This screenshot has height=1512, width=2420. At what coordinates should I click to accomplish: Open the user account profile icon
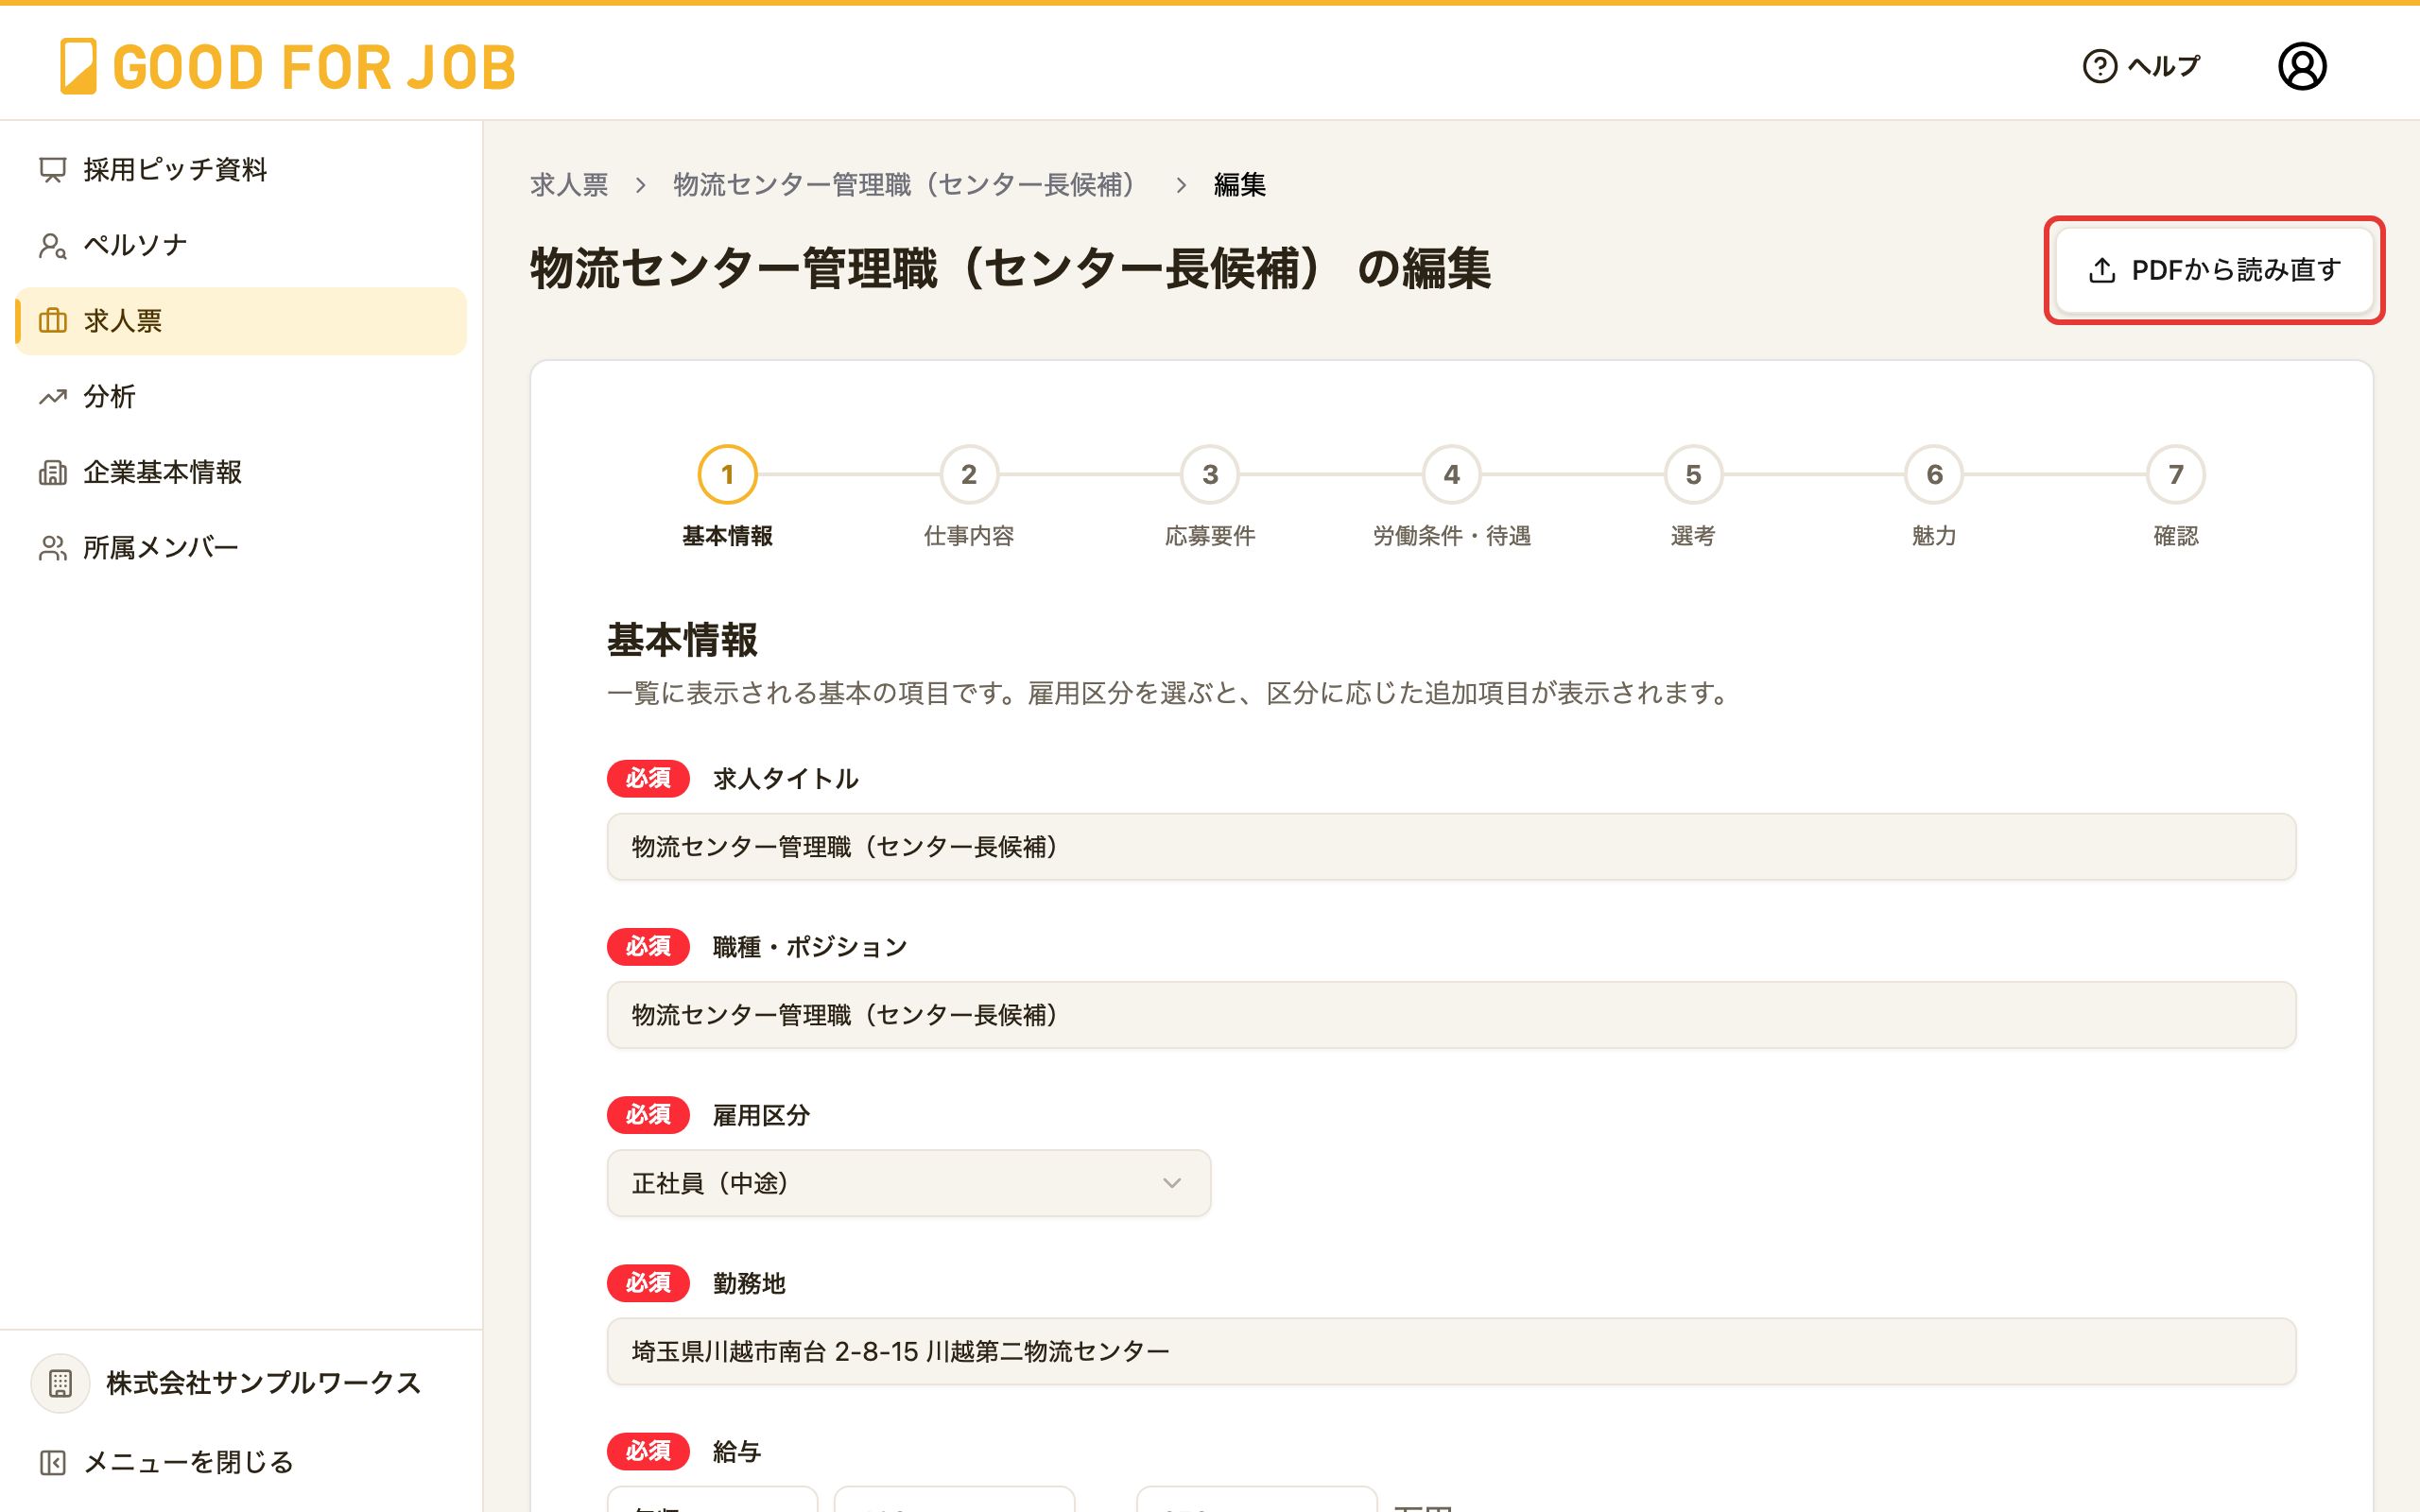point(2302,66)
